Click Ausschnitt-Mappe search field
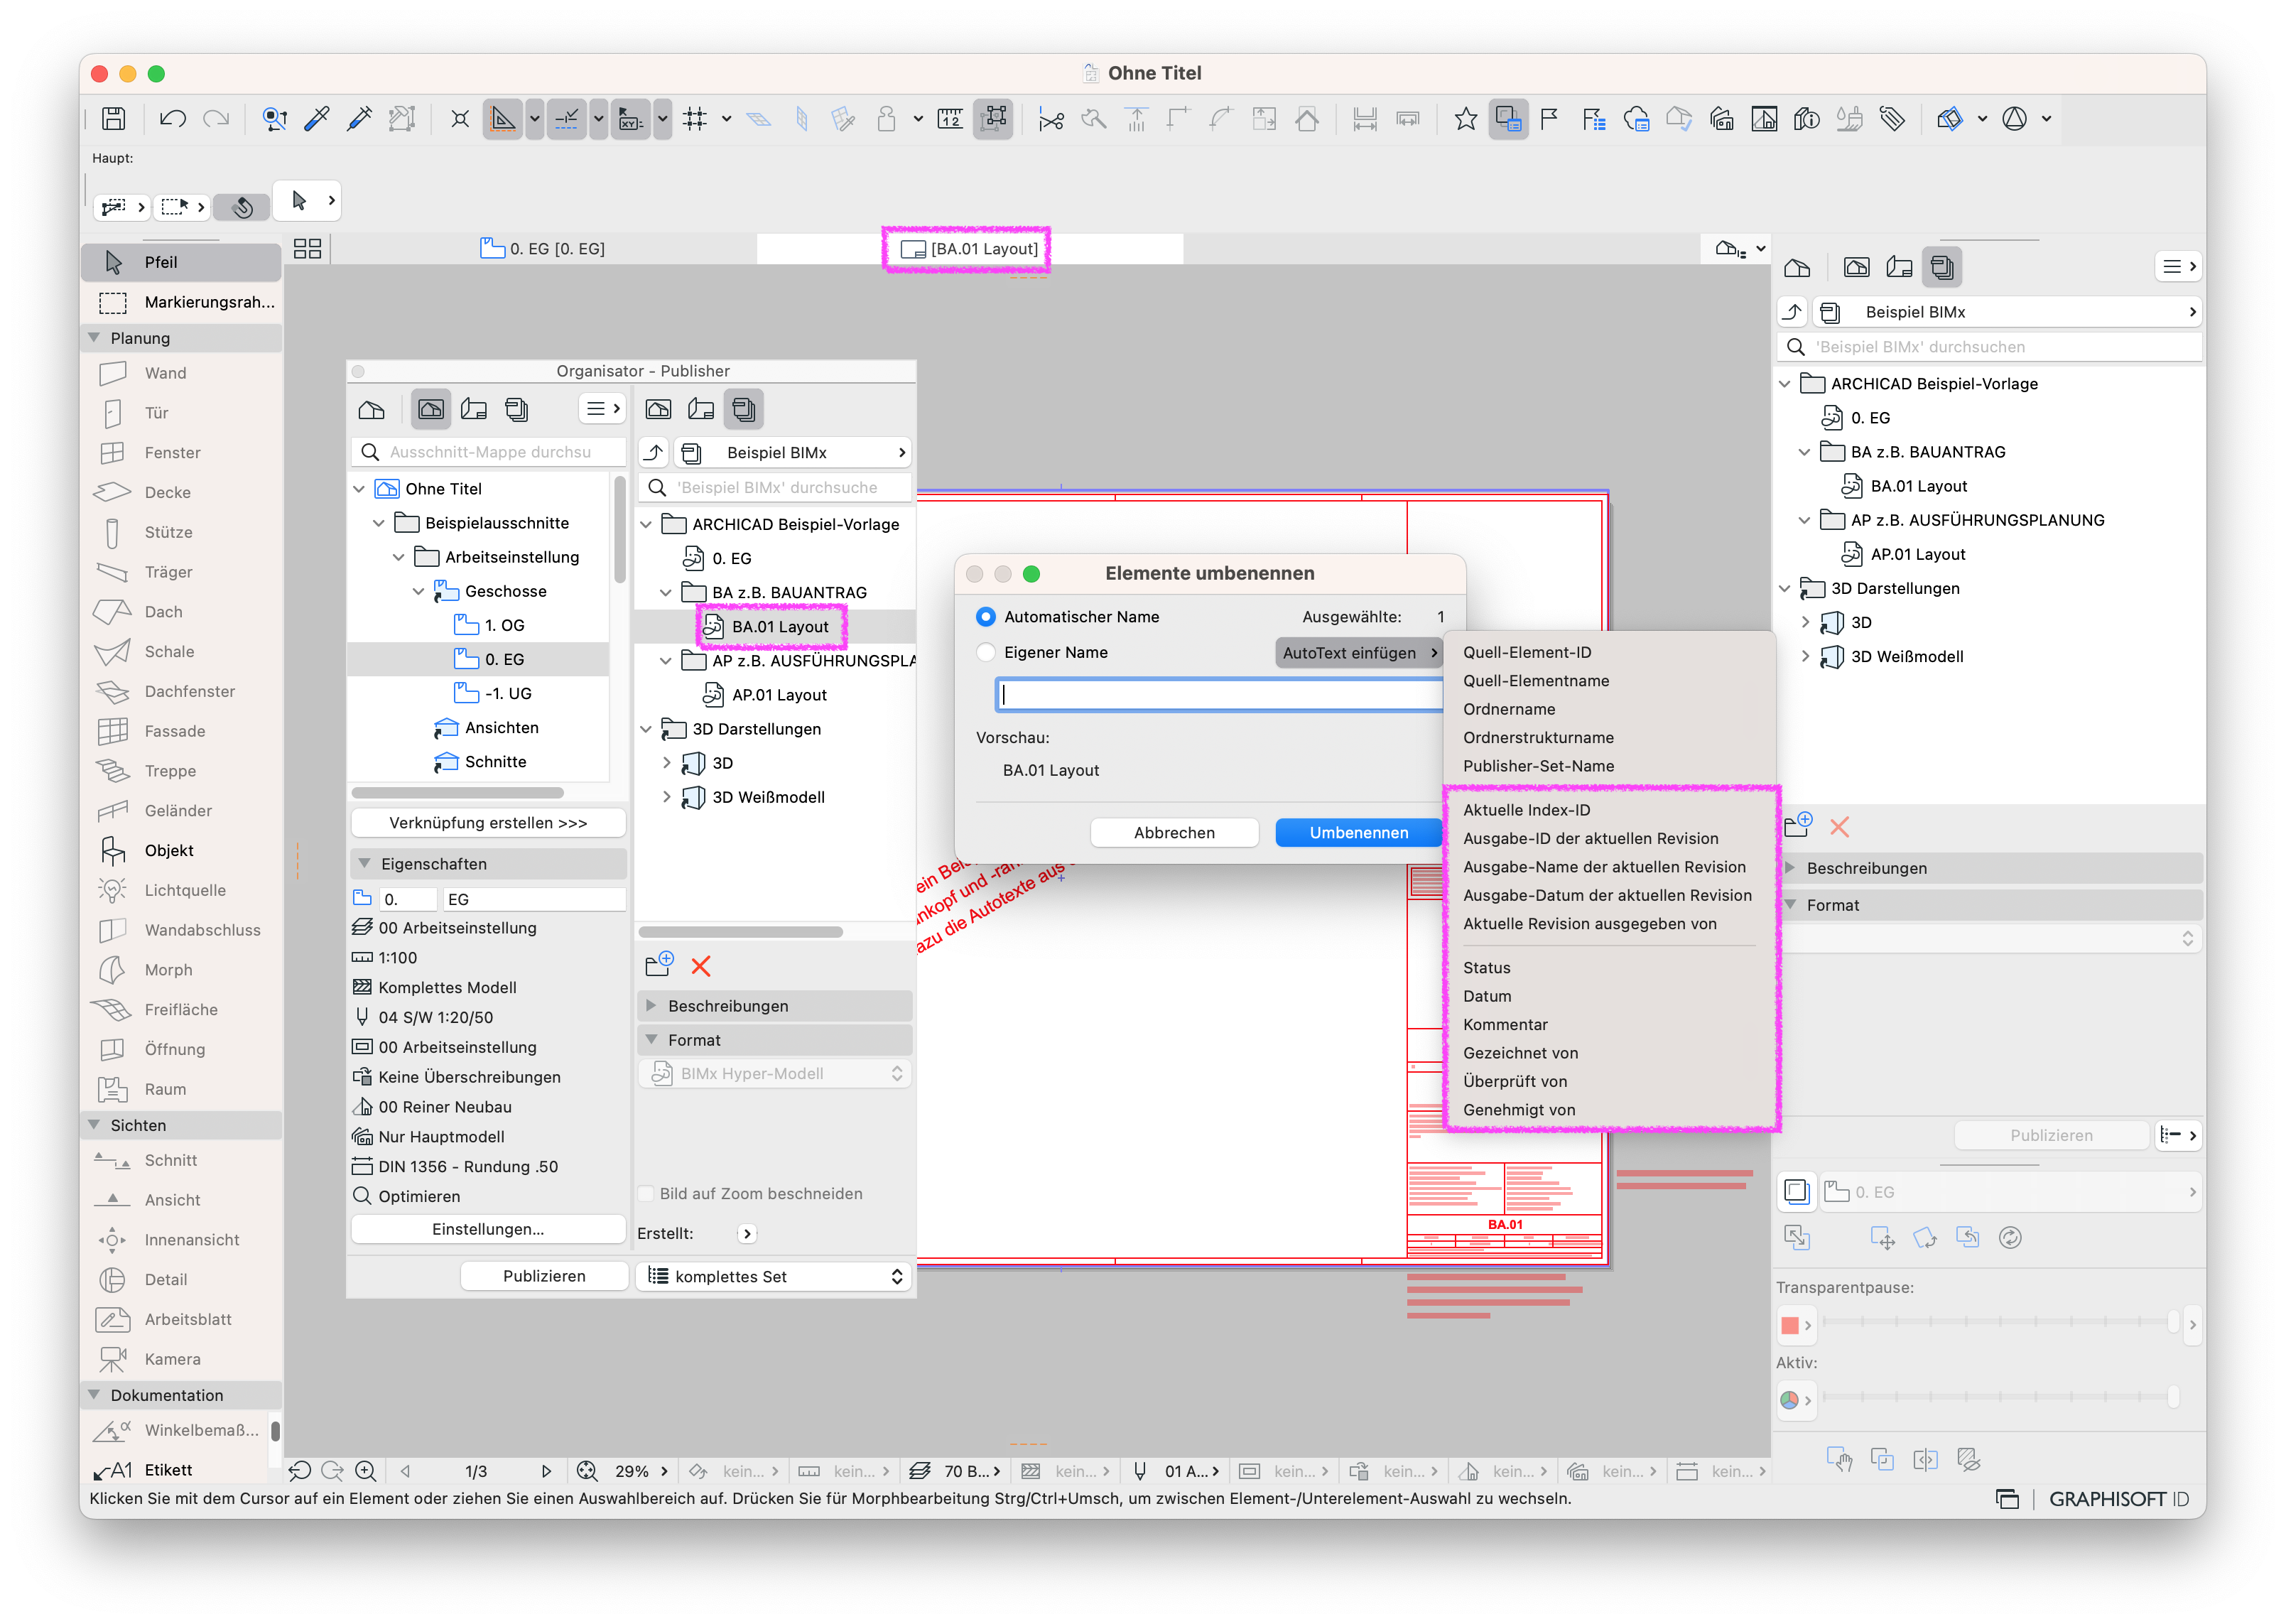Viewport: 2286px width, 1624px height. click(x=489, y=453)
